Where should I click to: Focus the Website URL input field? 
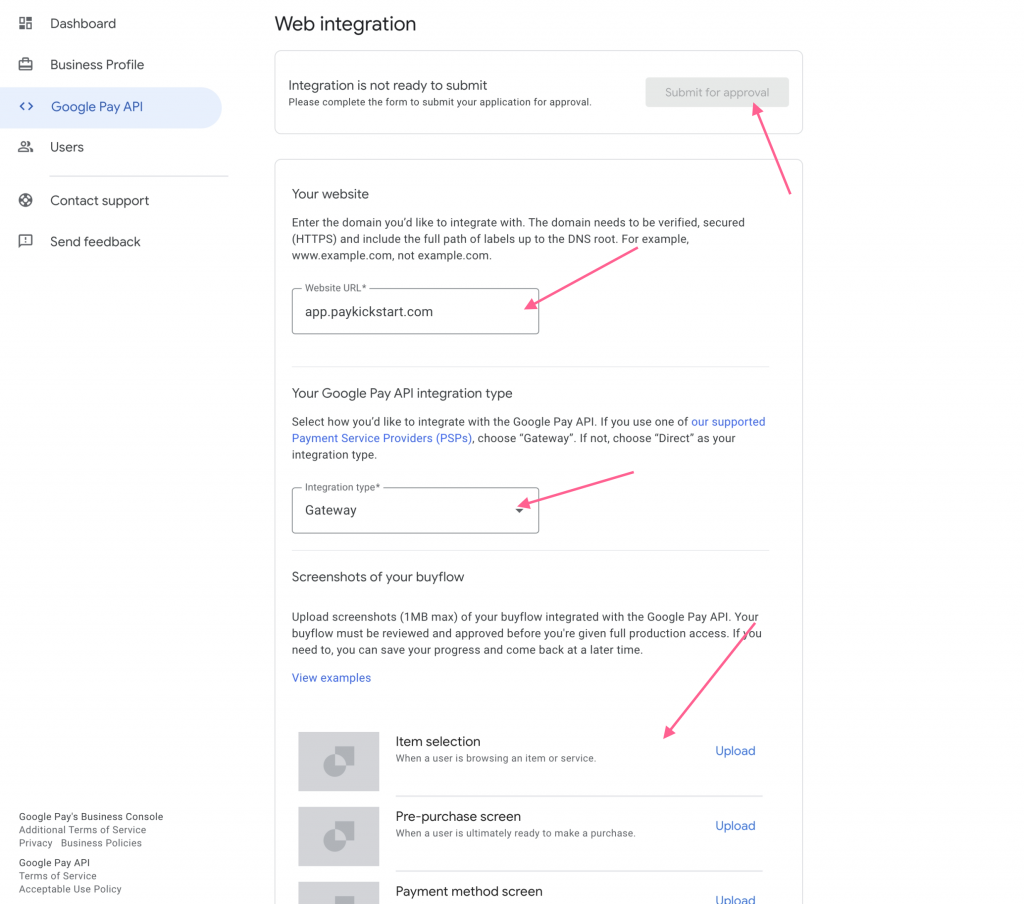(x=415, y=312)
